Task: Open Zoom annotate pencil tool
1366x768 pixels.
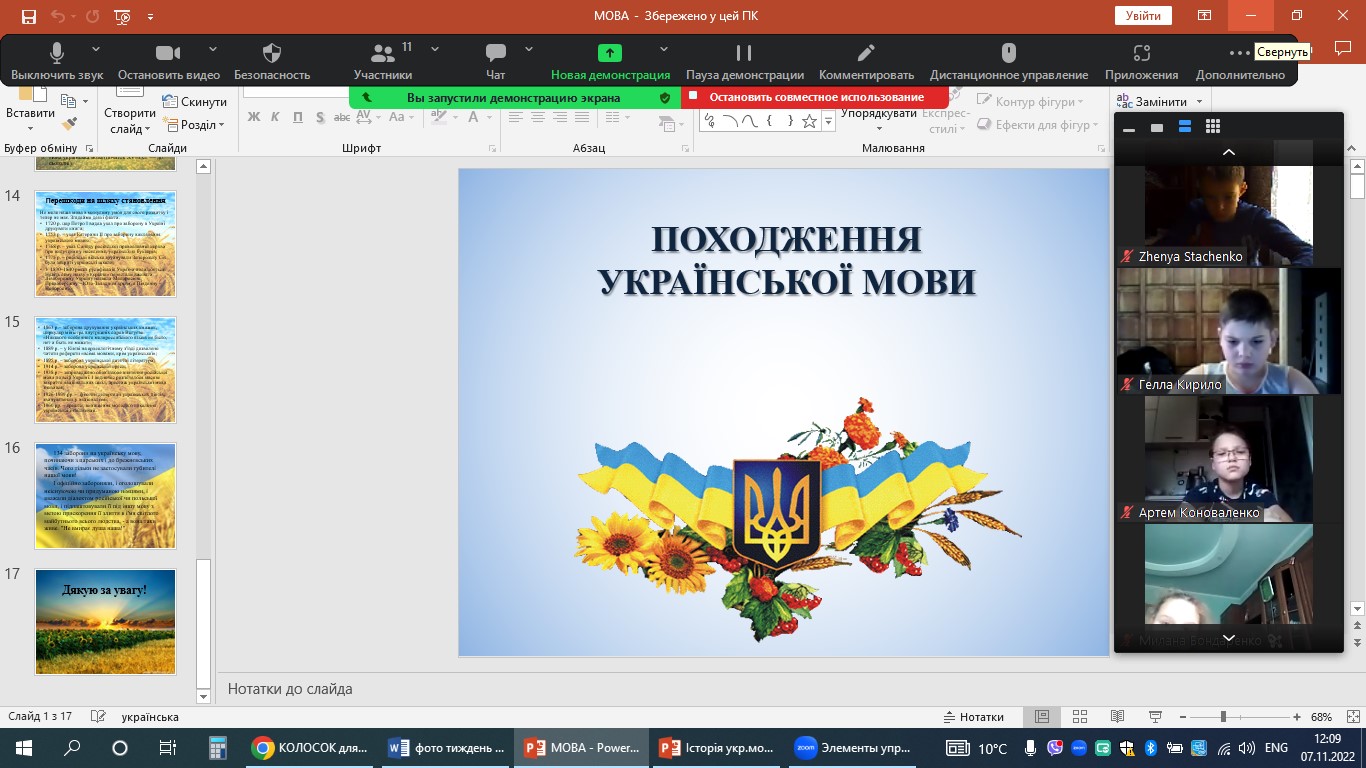Action: tap(866, 62)
